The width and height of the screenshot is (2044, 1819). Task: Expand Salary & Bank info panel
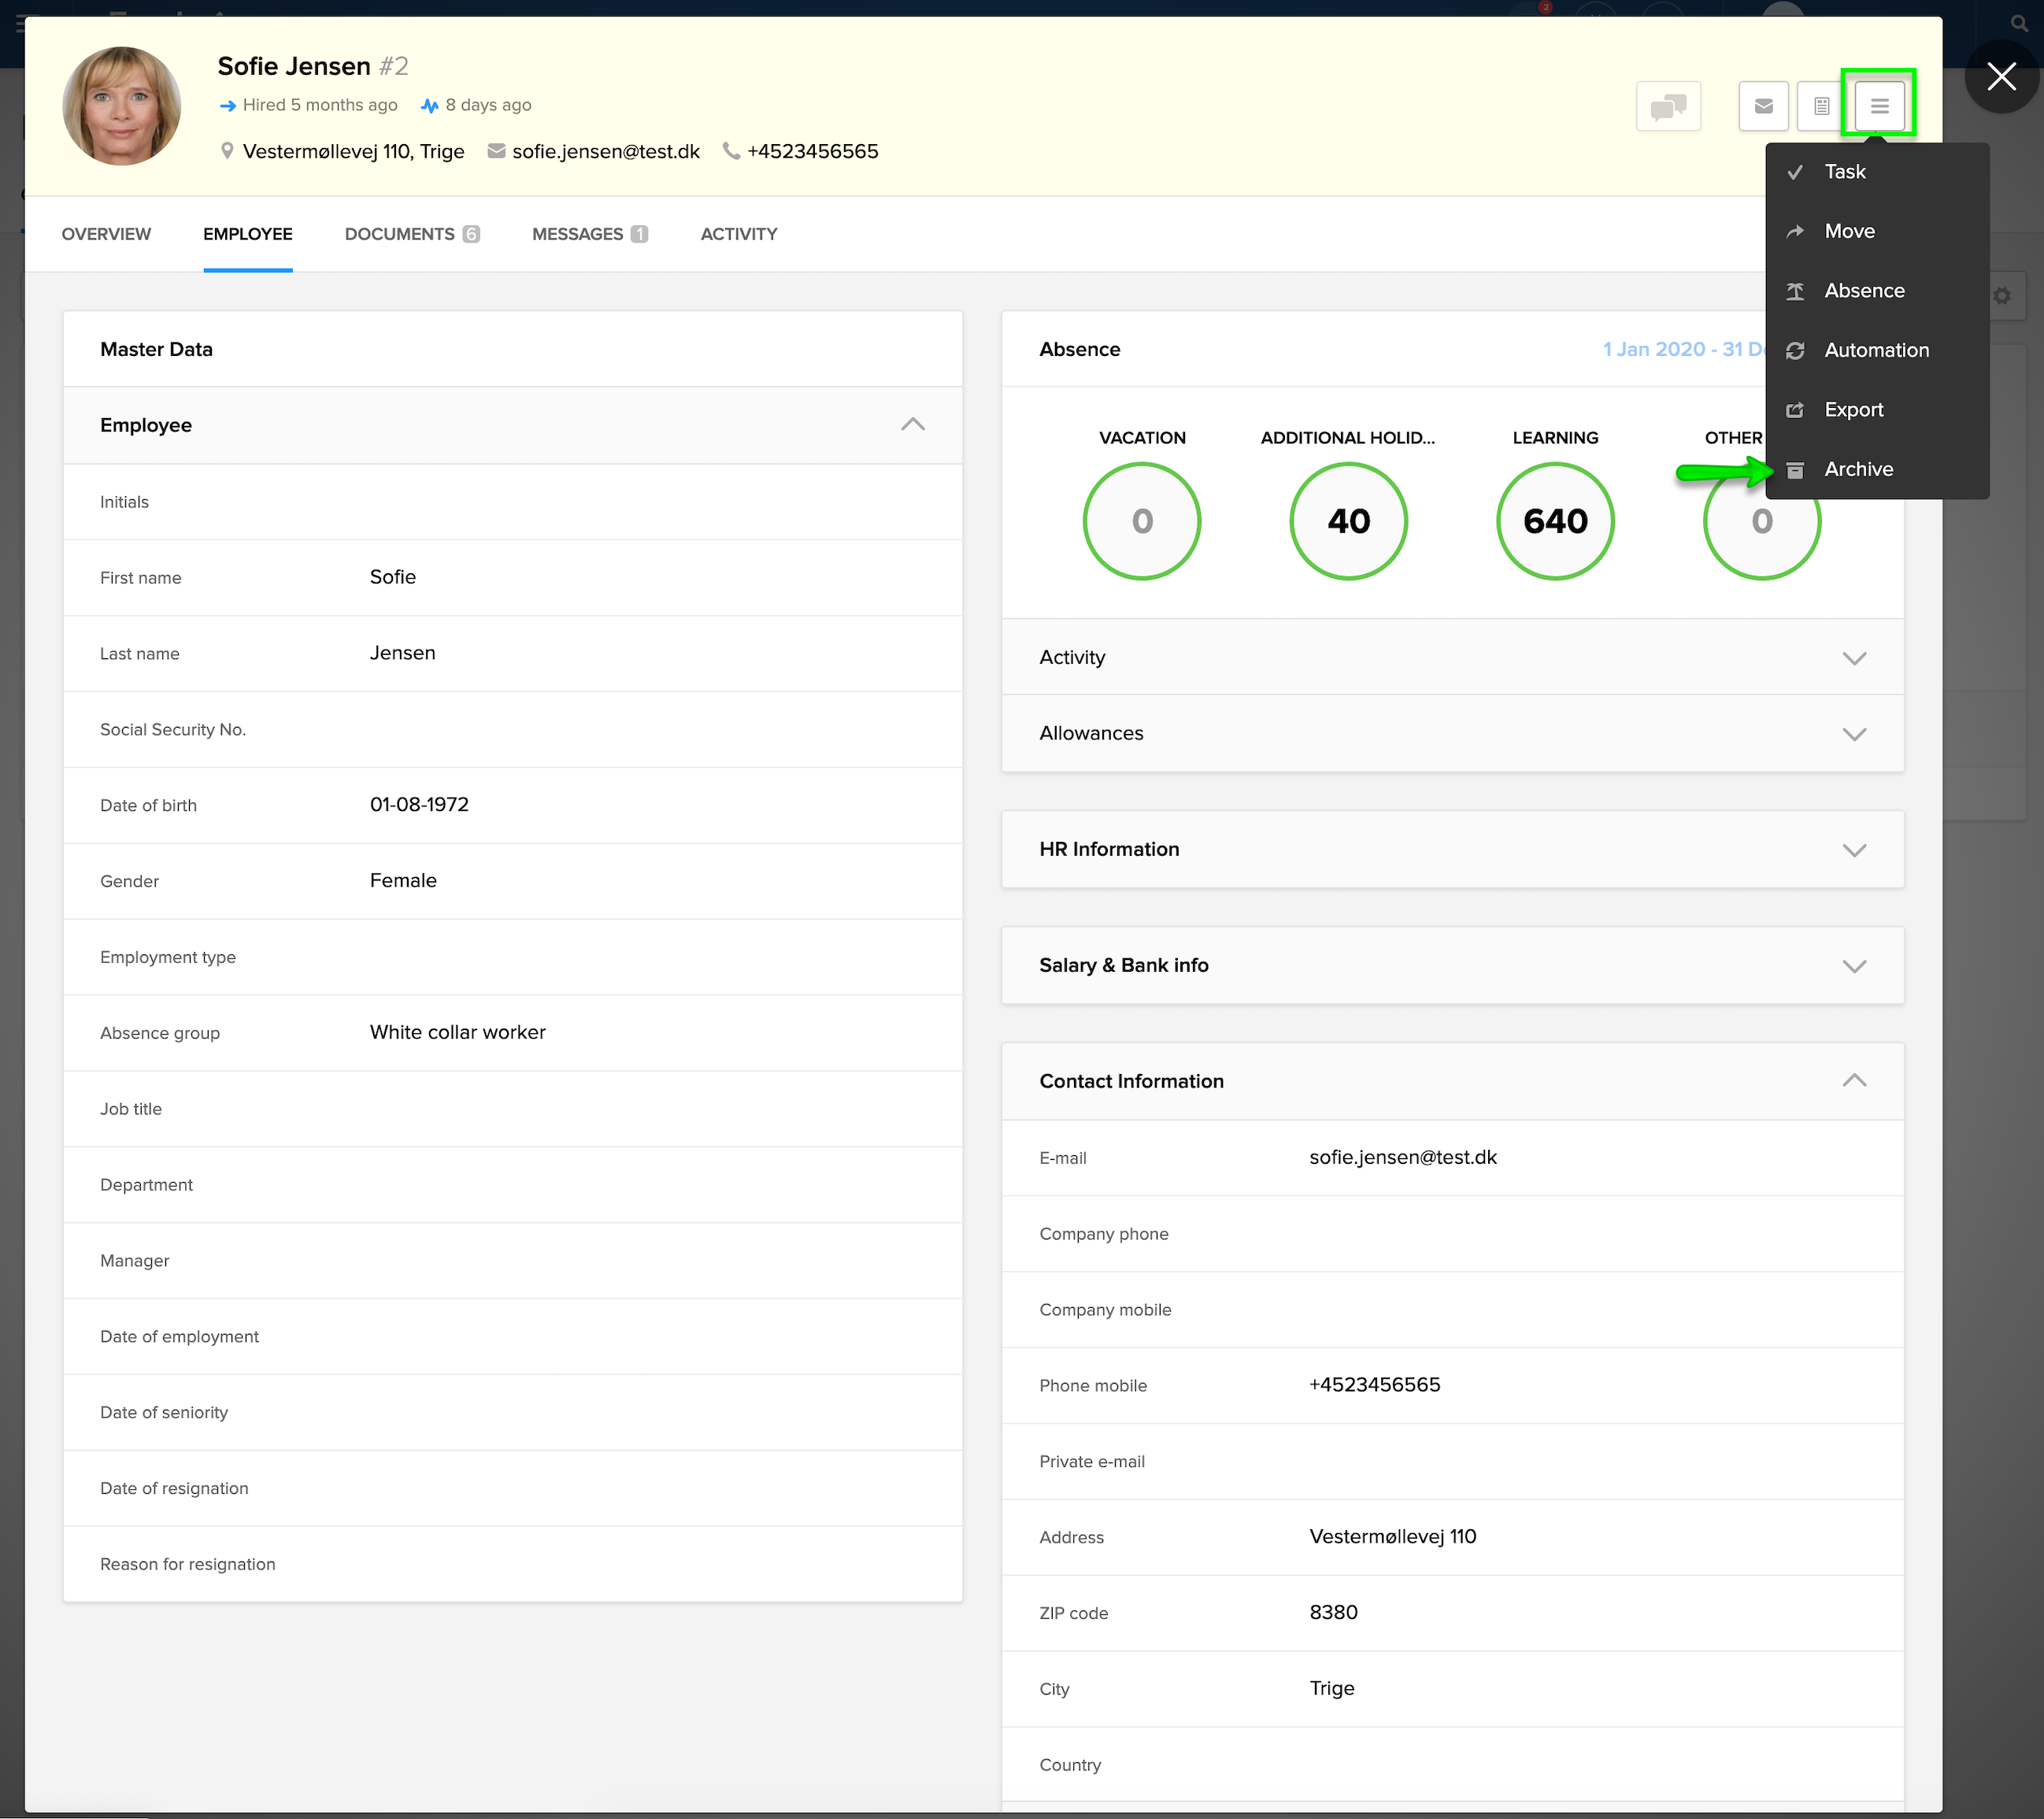[x=1854, y=966]
